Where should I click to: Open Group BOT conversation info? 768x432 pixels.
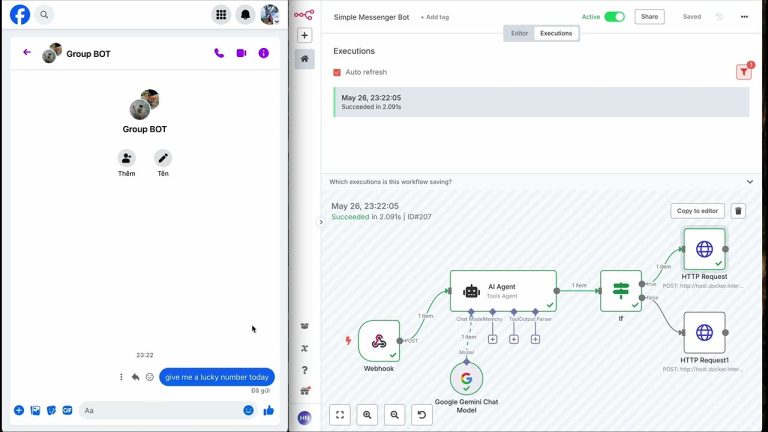[x=264, y=53]
